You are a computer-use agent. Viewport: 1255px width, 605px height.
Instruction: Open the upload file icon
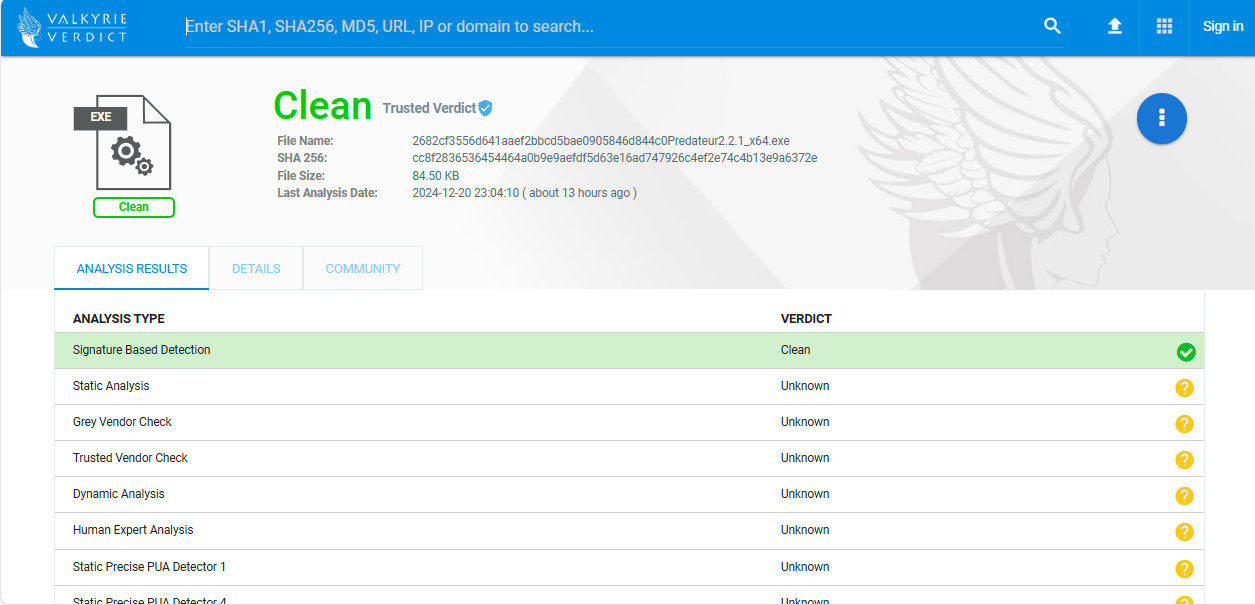tap(1115, 27)
